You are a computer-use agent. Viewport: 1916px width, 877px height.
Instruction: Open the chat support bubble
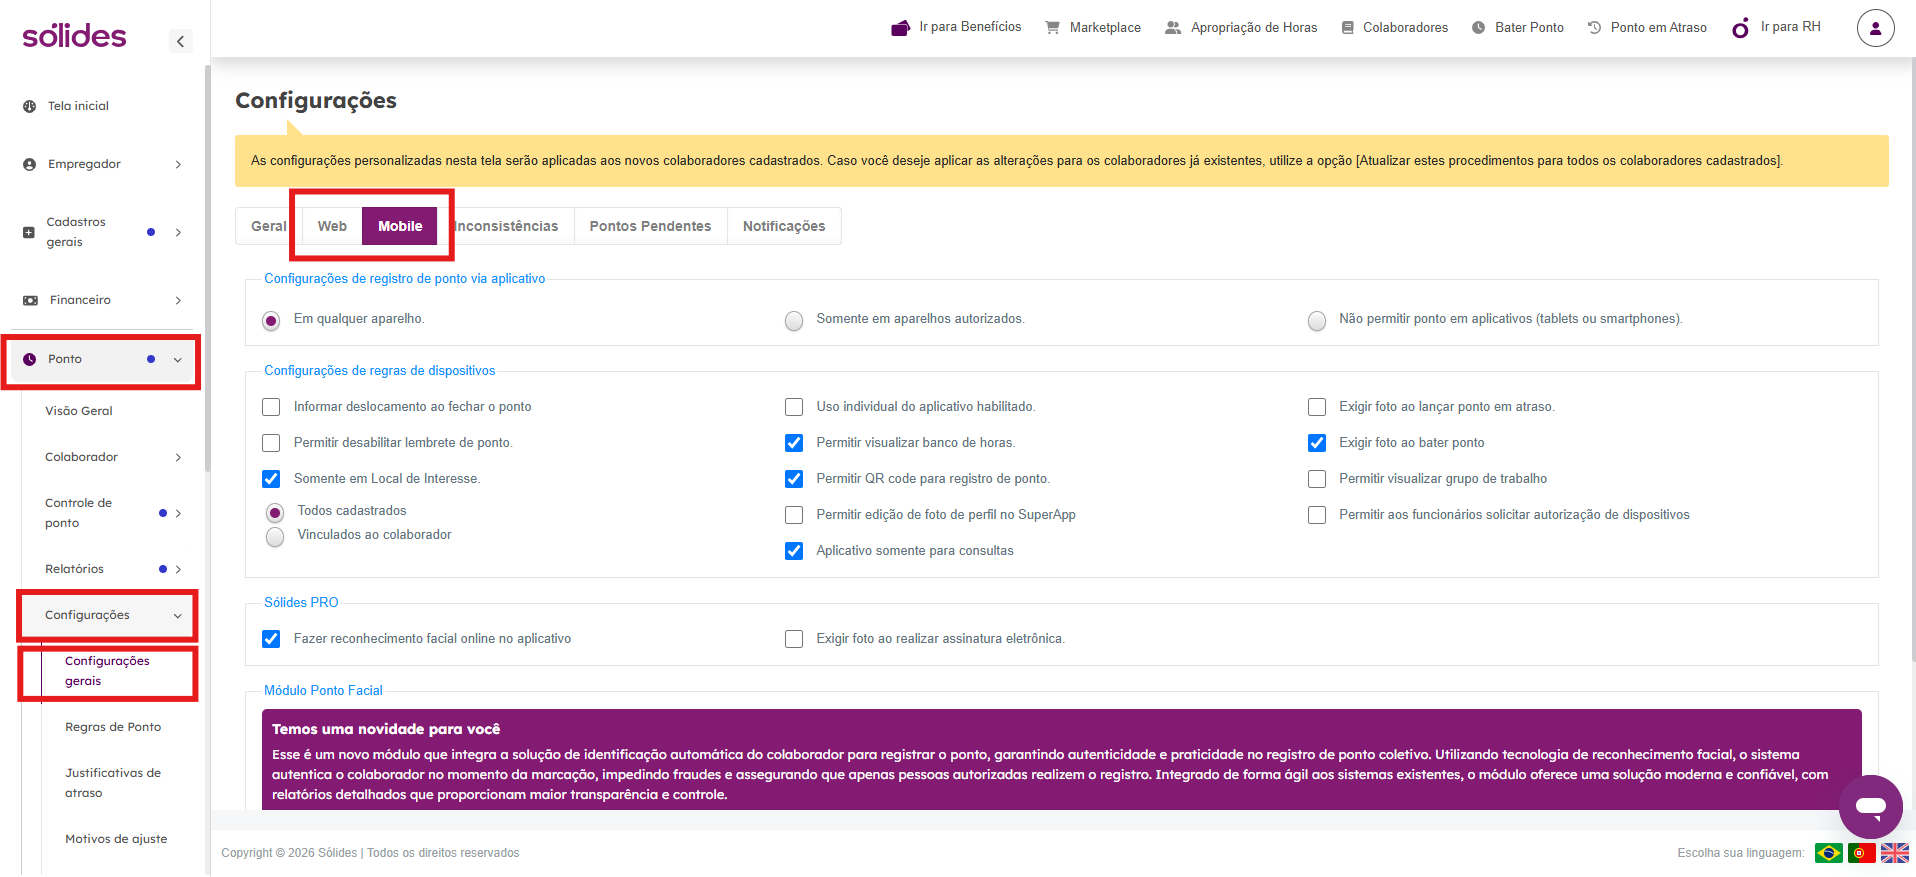pyautogui.click(x=1870, y=806)
